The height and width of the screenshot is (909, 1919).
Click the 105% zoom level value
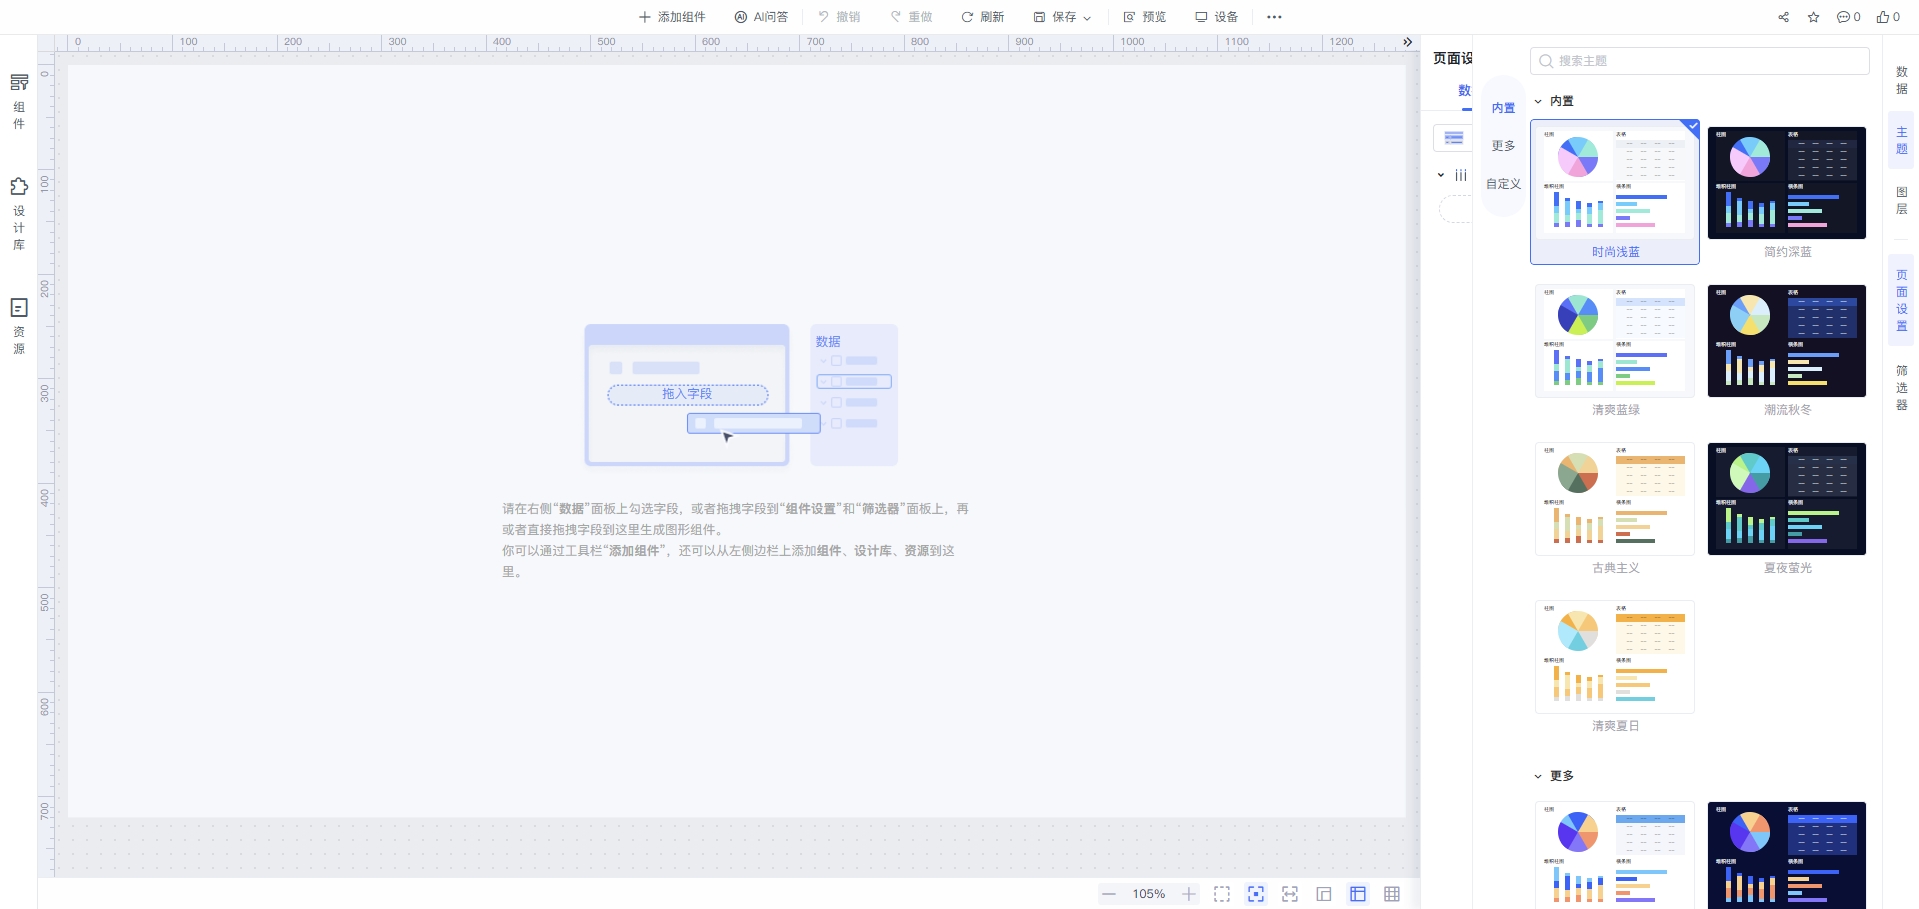coord(1148,894)
